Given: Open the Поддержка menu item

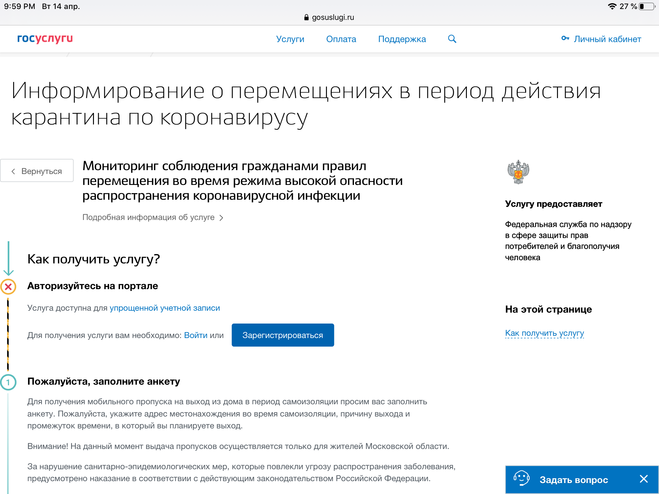Looking at the screenshot, I should point(402,39).
